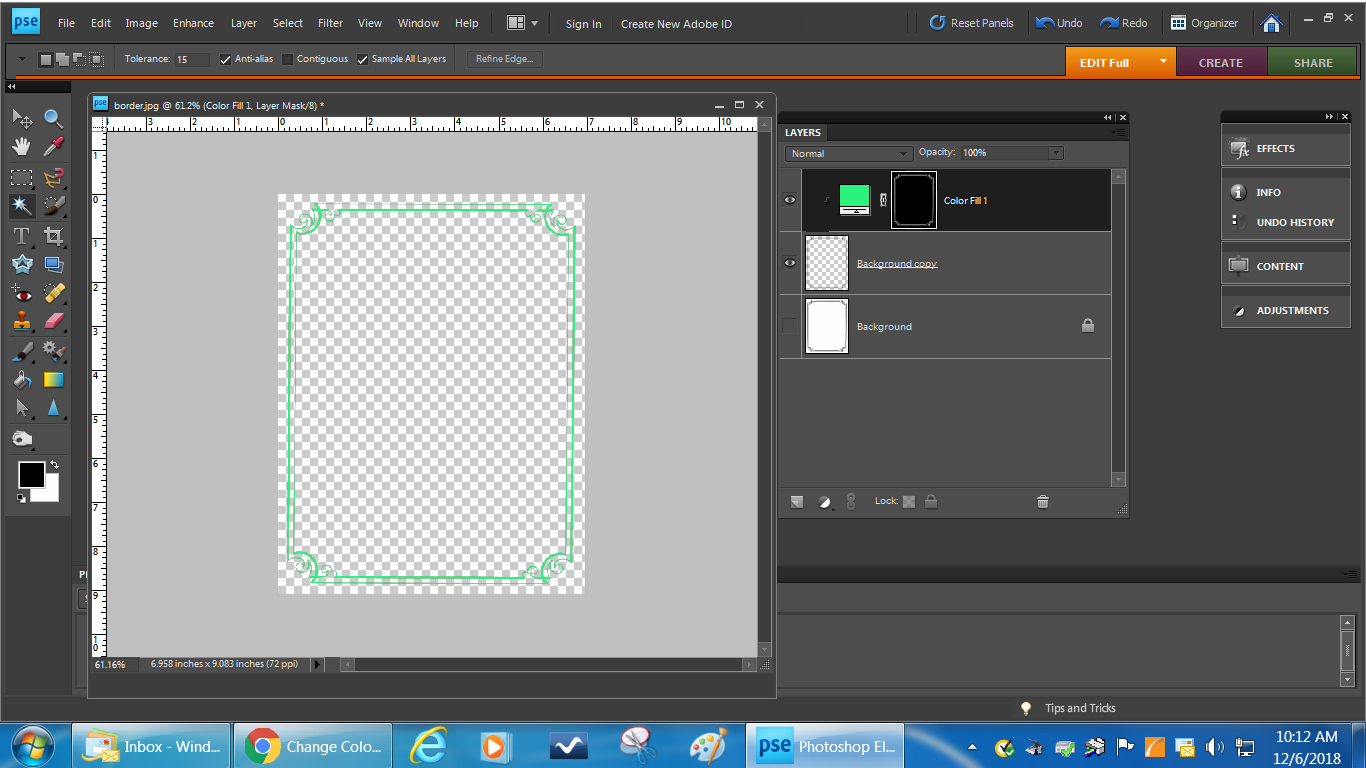The image size is (1366, 768).
Task: Switch to the CREATE tab
Action: (1221, 62)
